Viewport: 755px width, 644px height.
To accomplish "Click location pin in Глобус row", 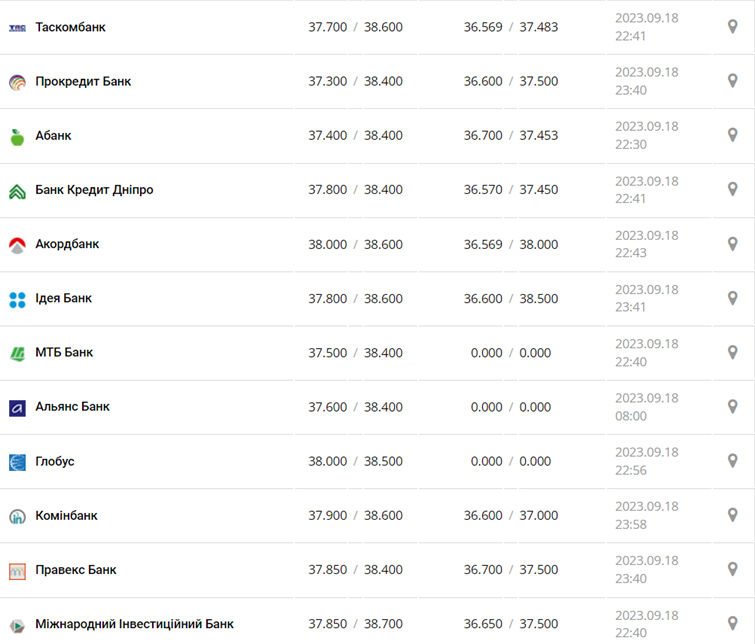I will (x=733, y=461).
